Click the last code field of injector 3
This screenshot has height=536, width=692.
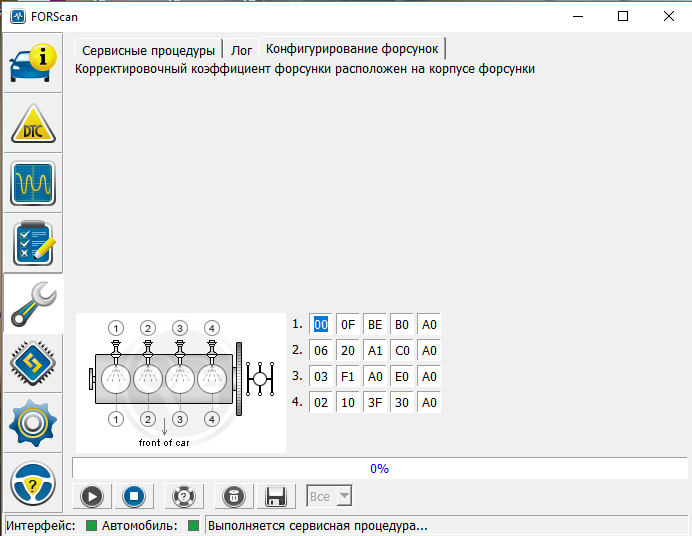429,377
